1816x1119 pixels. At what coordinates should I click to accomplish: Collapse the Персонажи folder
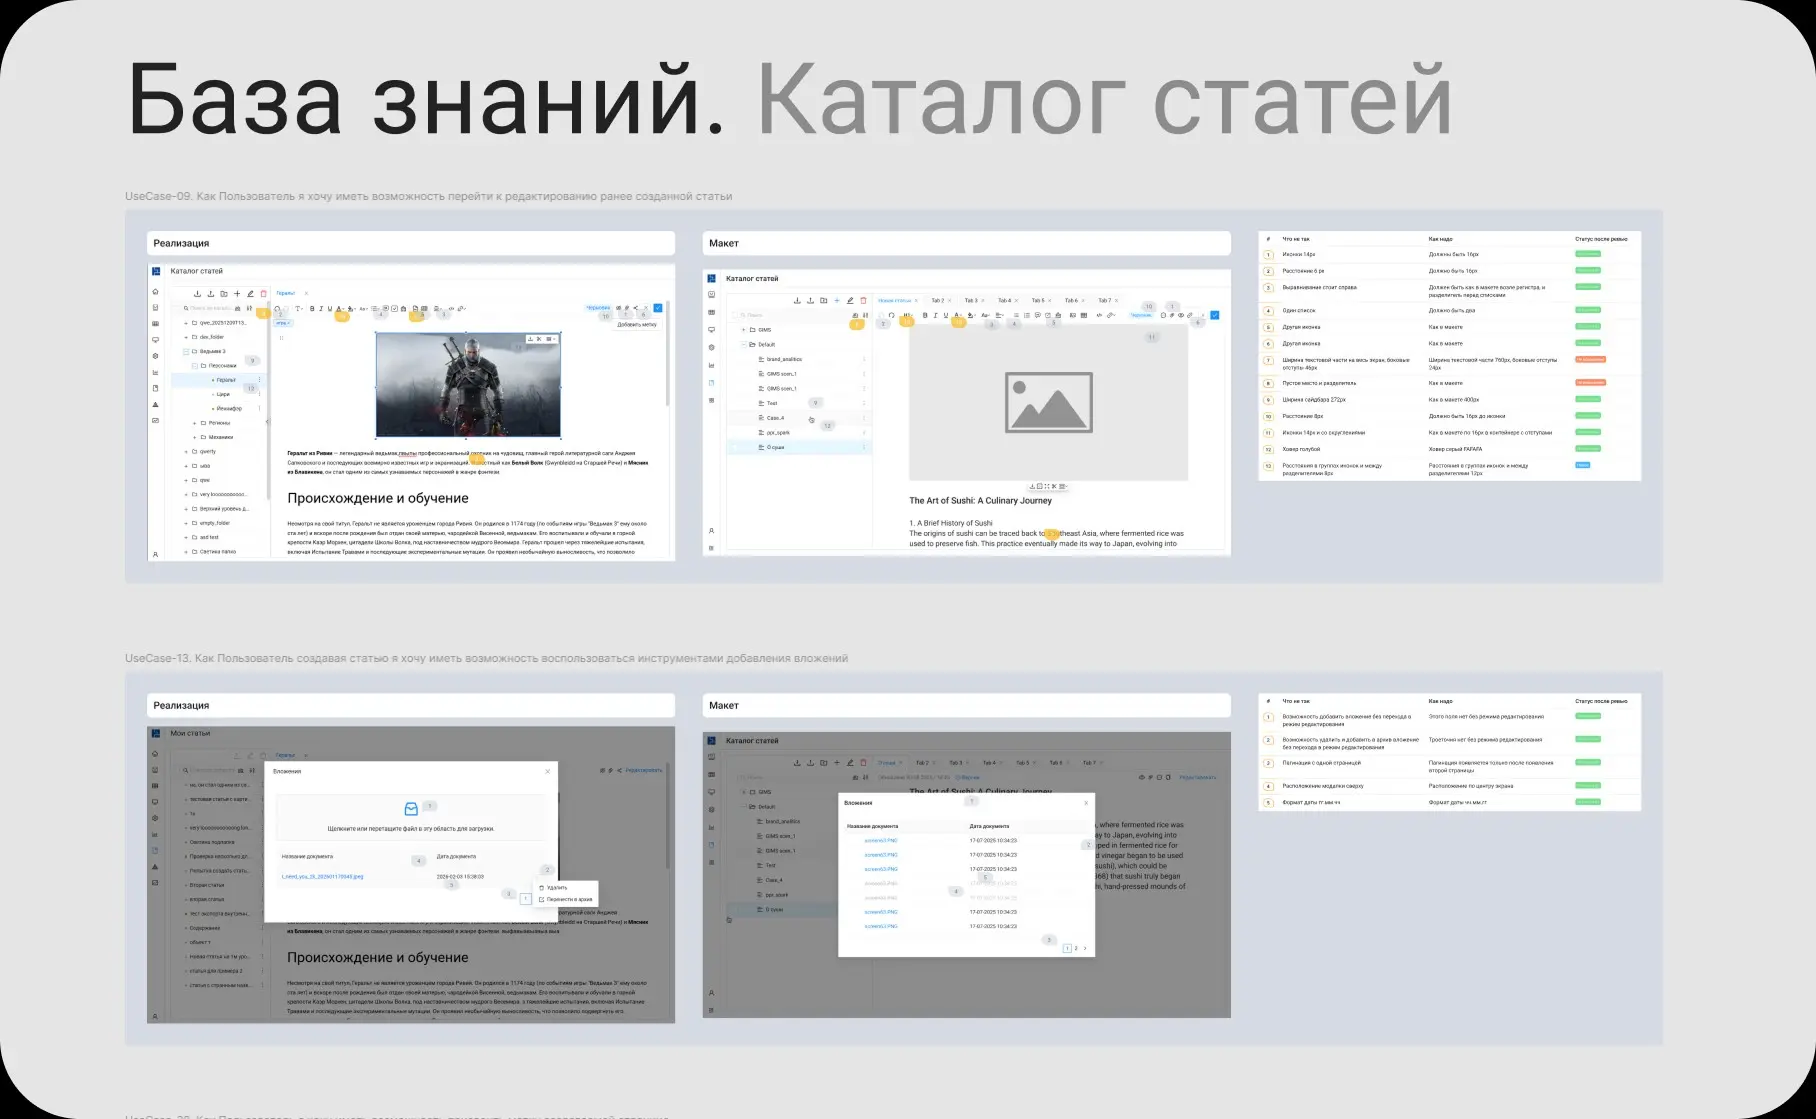[x=194, y=366]
